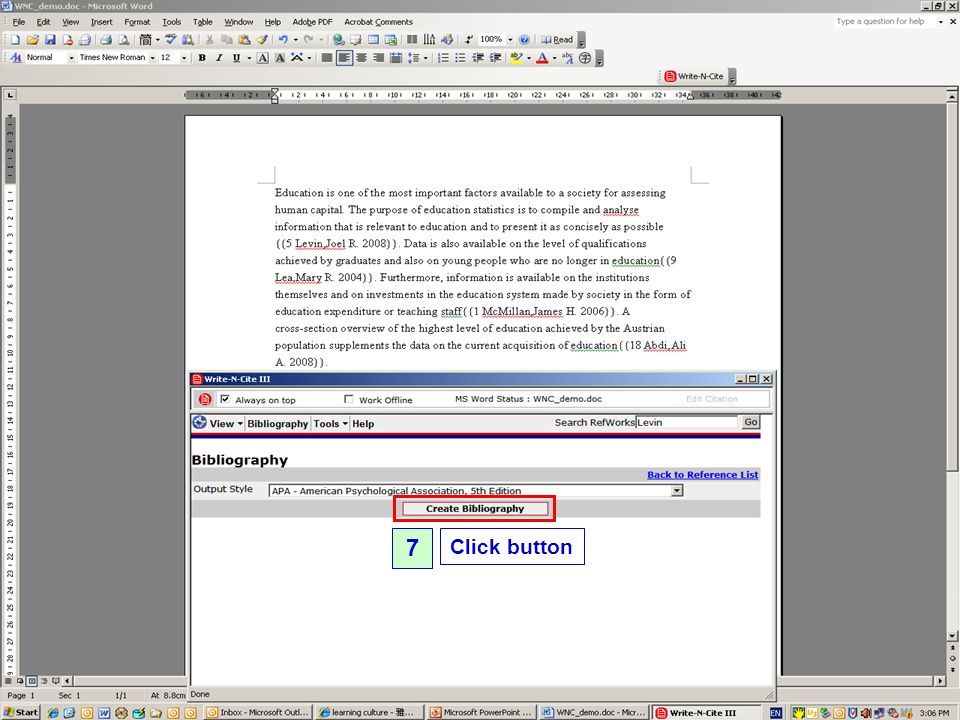Insert Hyperlink using the globe icon

(x=338, y=40)
